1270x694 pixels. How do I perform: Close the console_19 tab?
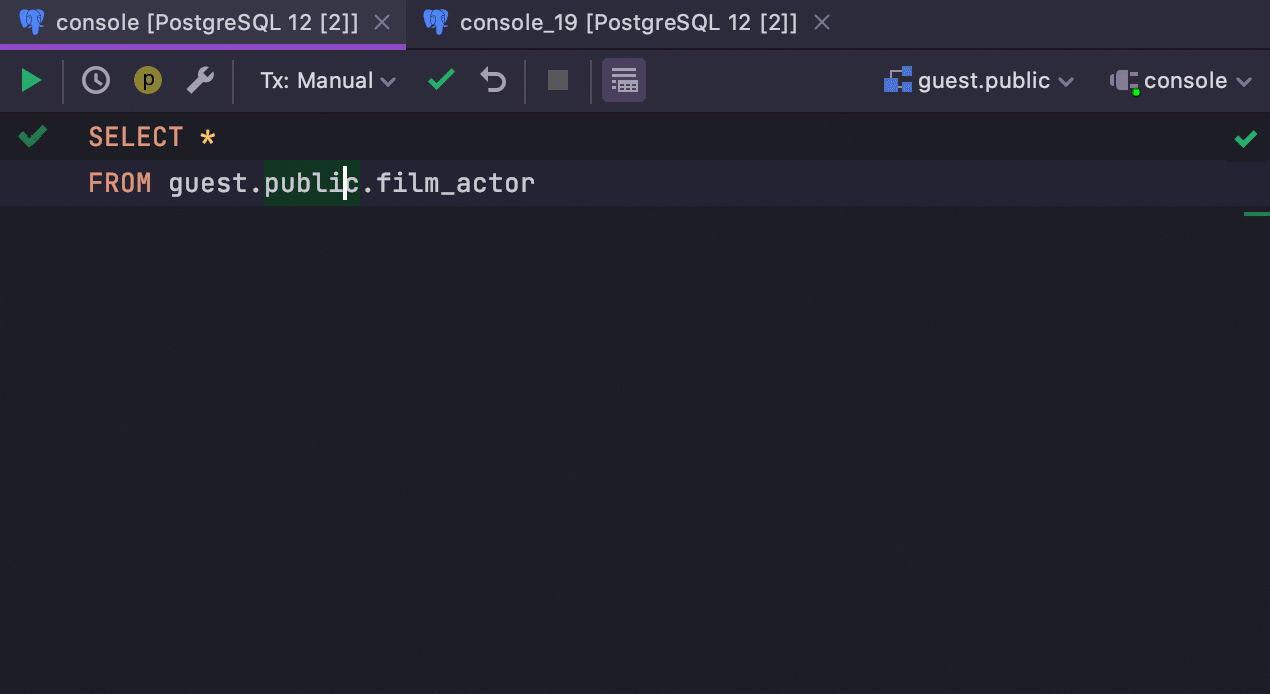[x=821, y=22]
